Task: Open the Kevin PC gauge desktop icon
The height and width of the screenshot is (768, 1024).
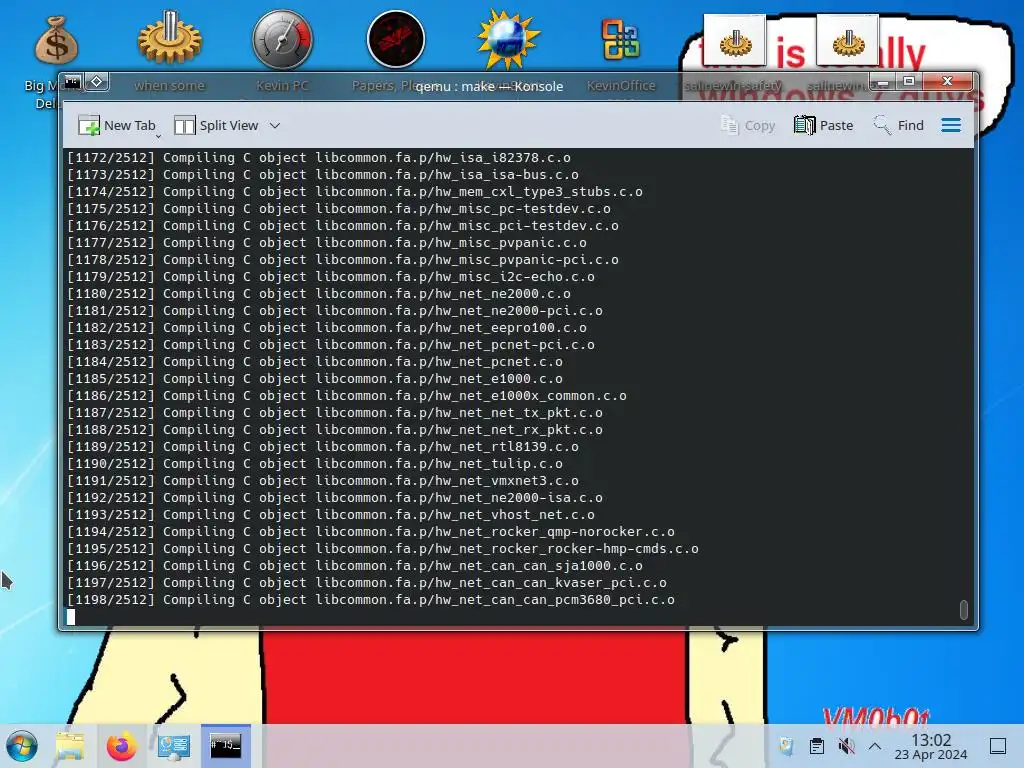Action: 282,39
